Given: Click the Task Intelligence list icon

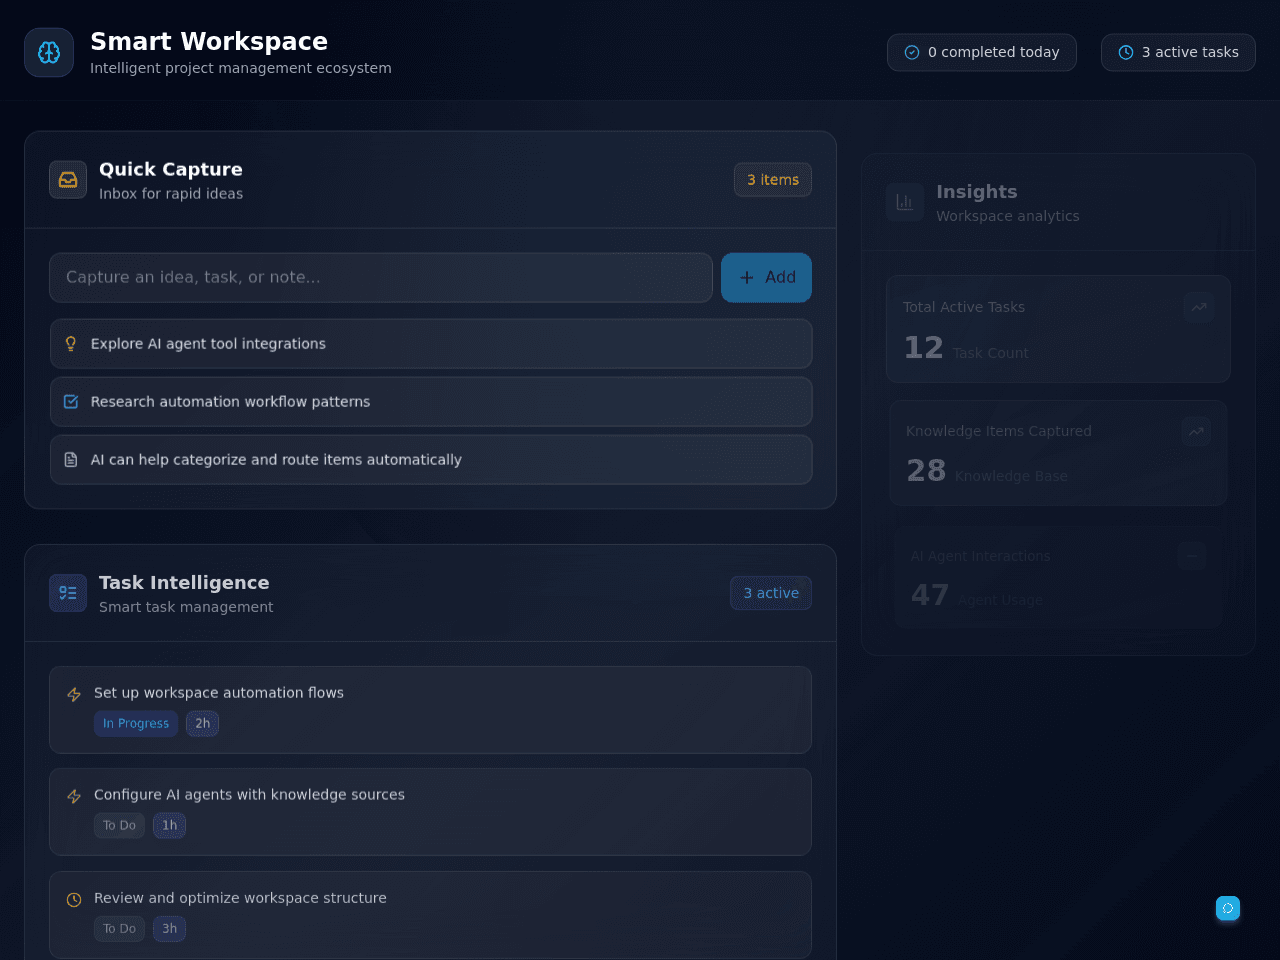Looking at the screenshot, I should [x=68, y=593].
